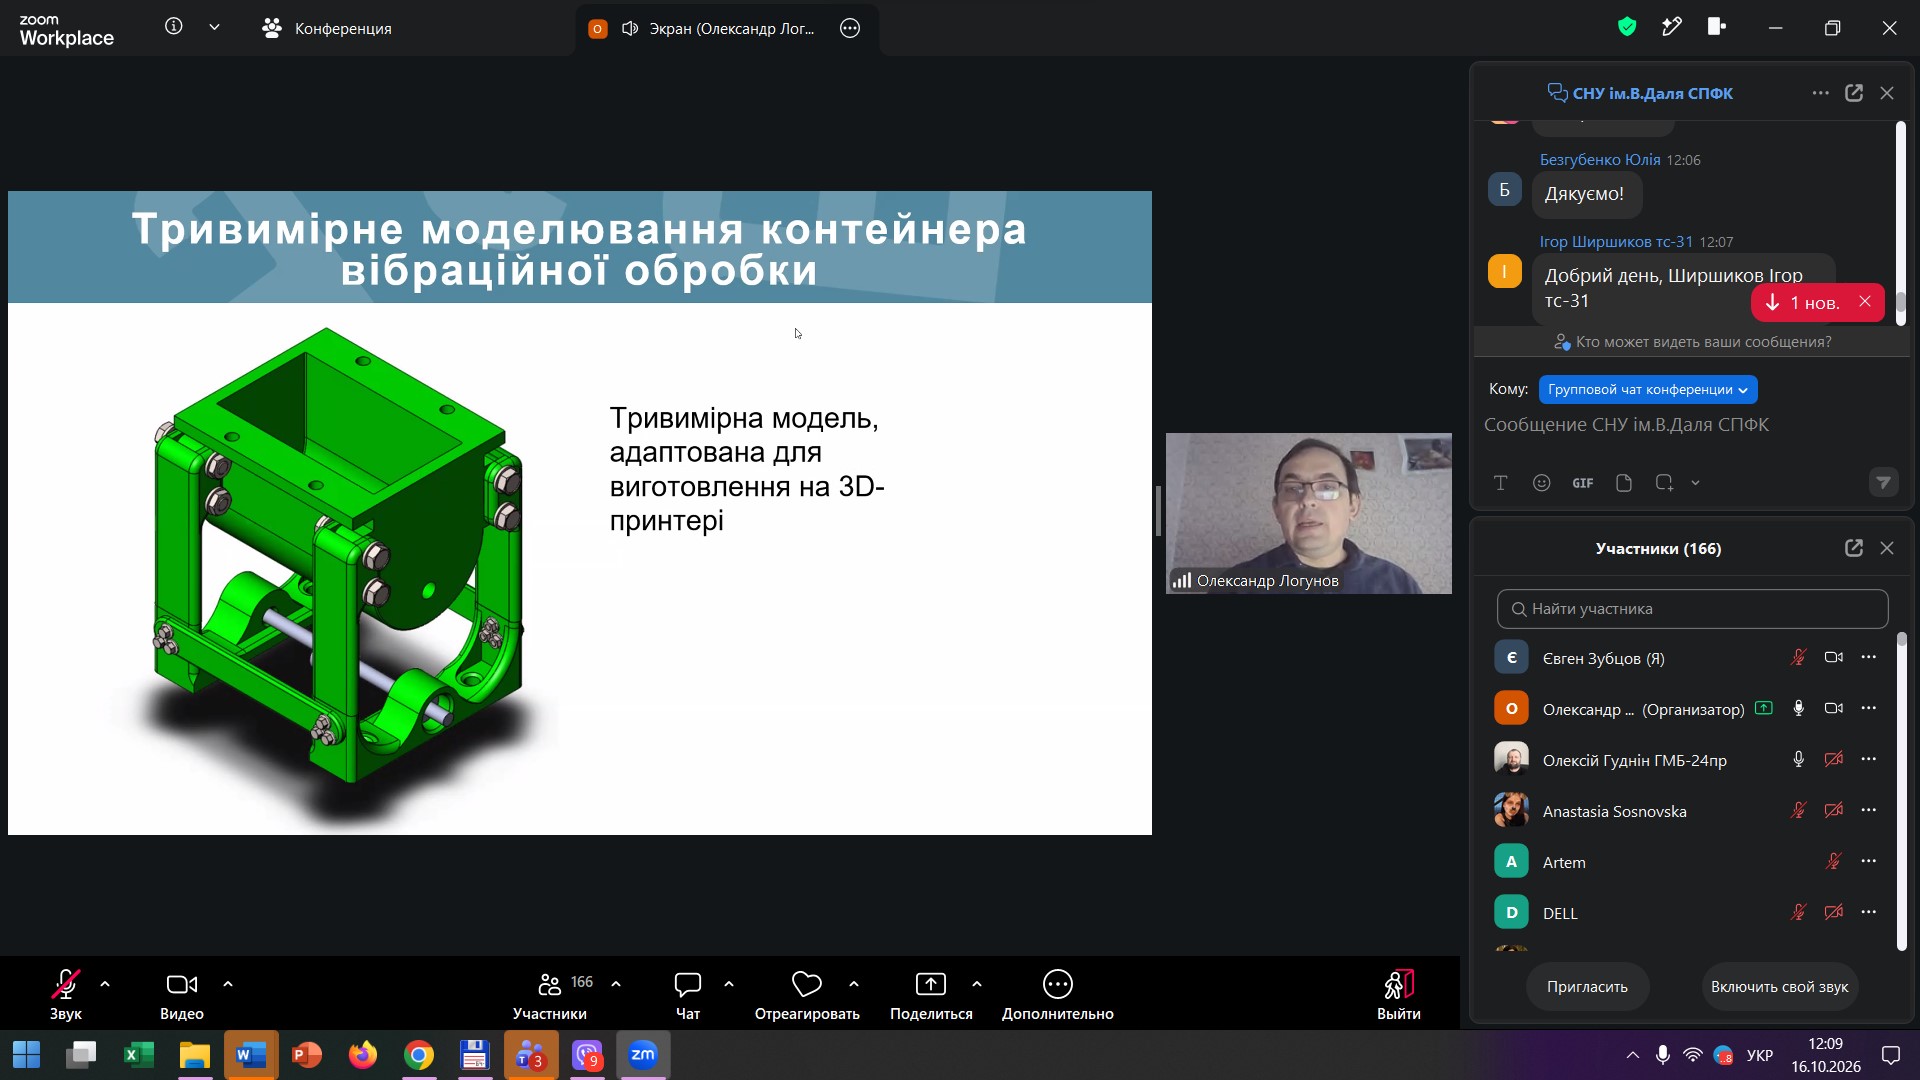Open chat panel more options menu

point(1820,93)
